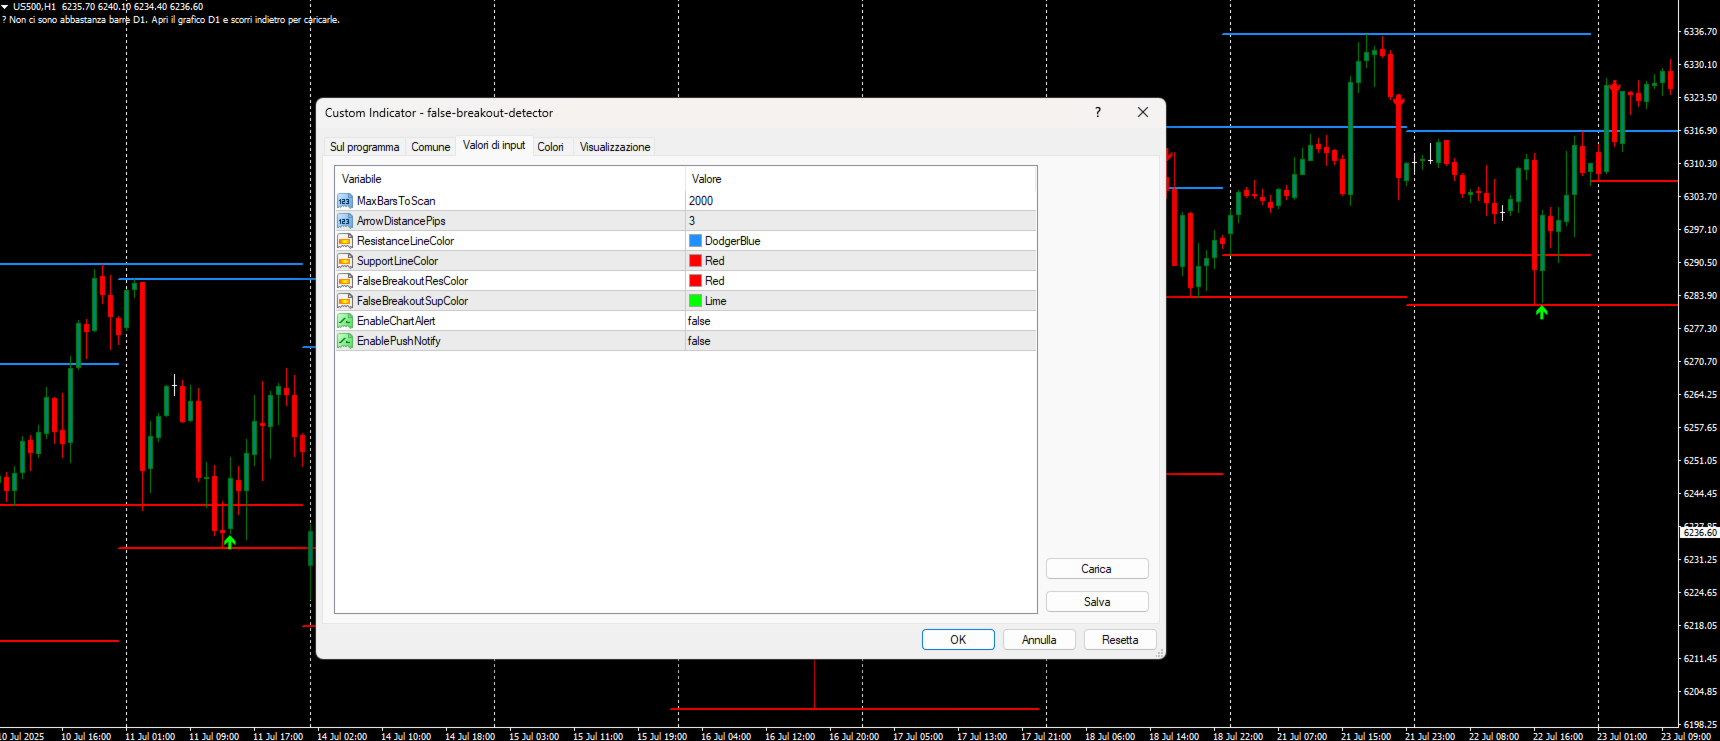Click the Carica button
Screen dimensions: 1720x741
[1097, 569]
